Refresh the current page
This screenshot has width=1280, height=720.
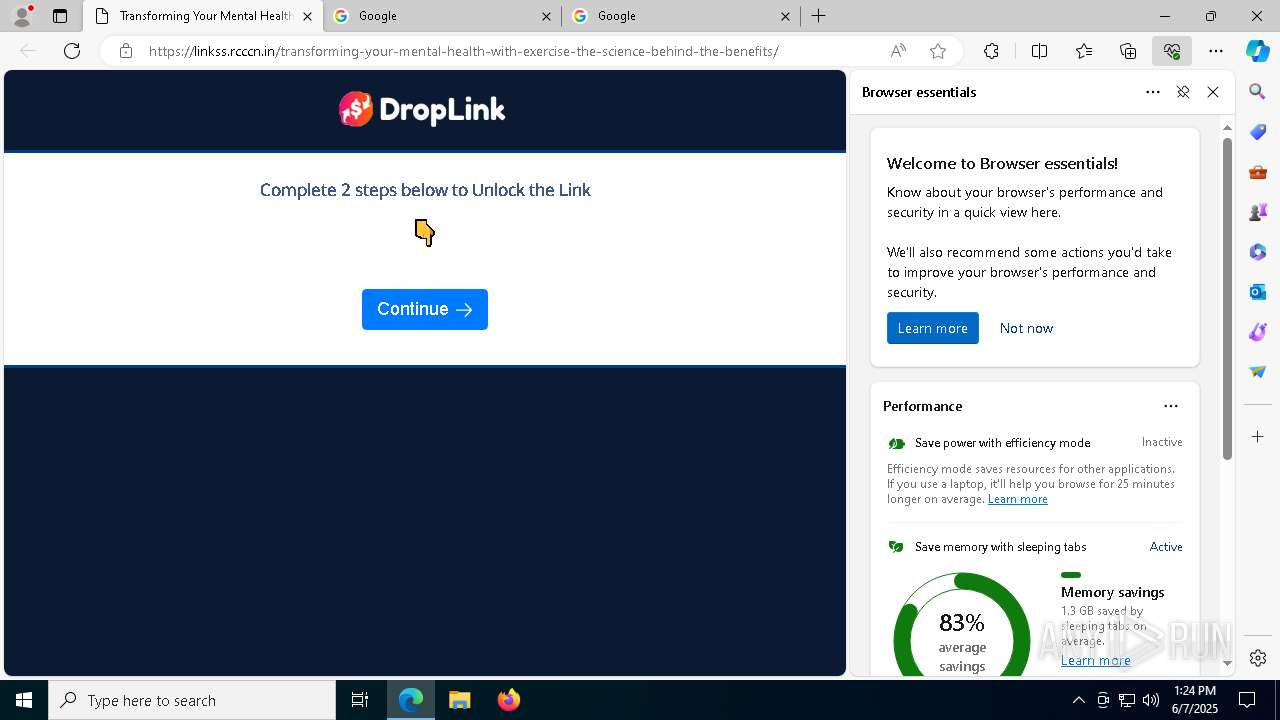pos(72,51)
